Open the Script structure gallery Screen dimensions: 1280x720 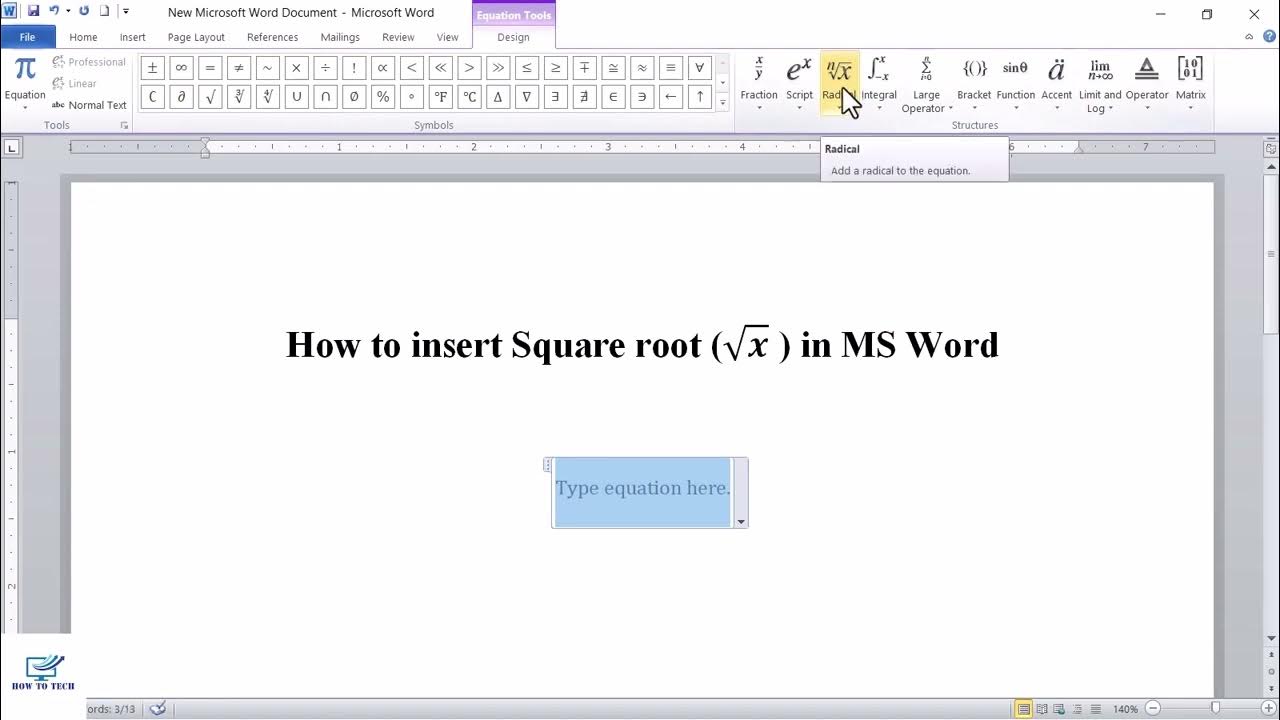pos(799,82)
